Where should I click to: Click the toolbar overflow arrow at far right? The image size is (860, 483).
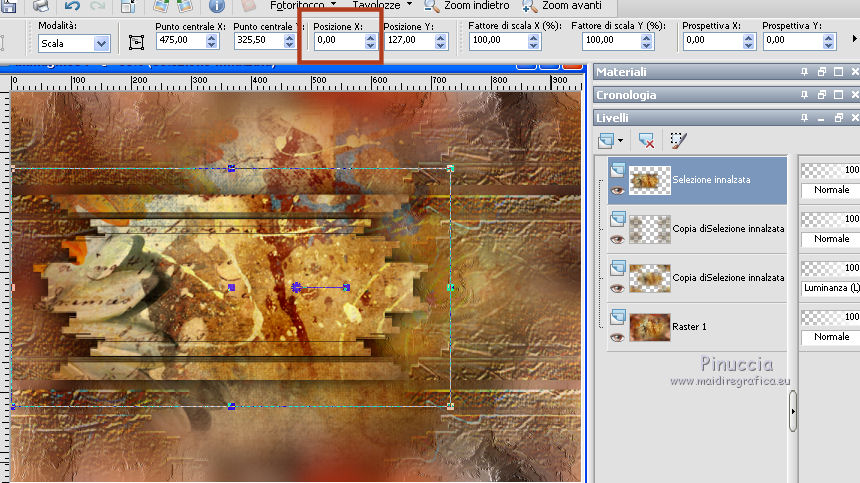(x=854, y=39)
